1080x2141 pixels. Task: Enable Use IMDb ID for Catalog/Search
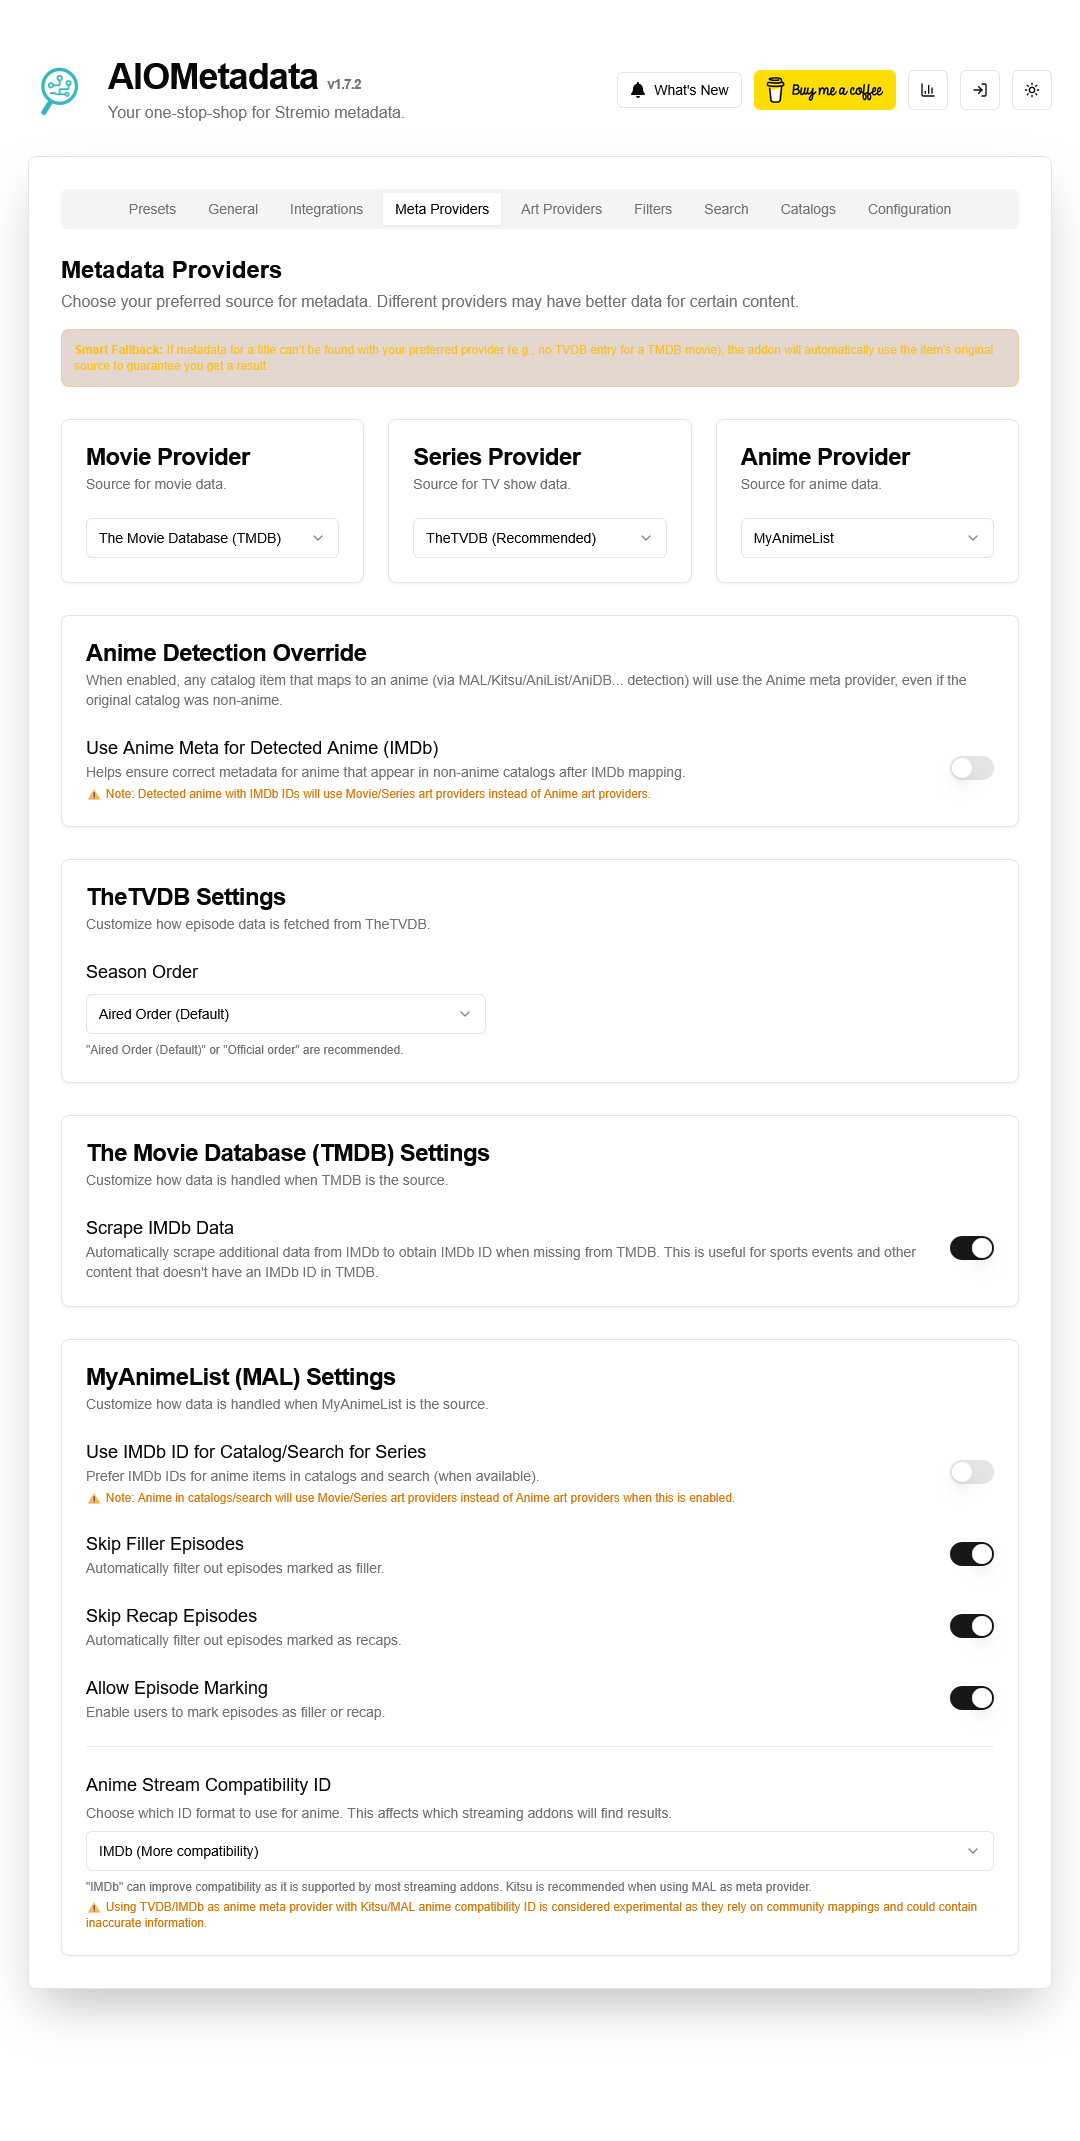click(x=970, y=1472)
